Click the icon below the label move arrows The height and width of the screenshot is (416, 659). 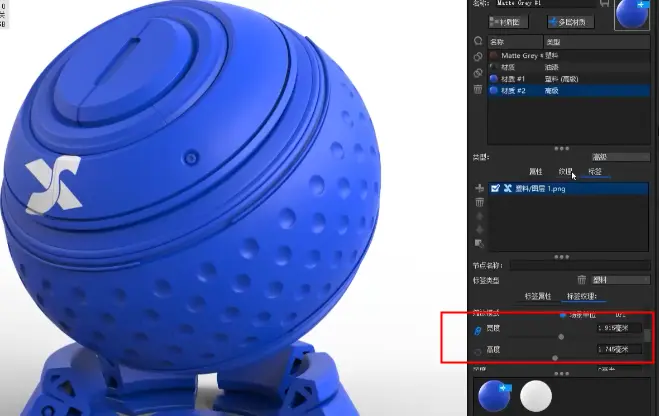point(479,243)
